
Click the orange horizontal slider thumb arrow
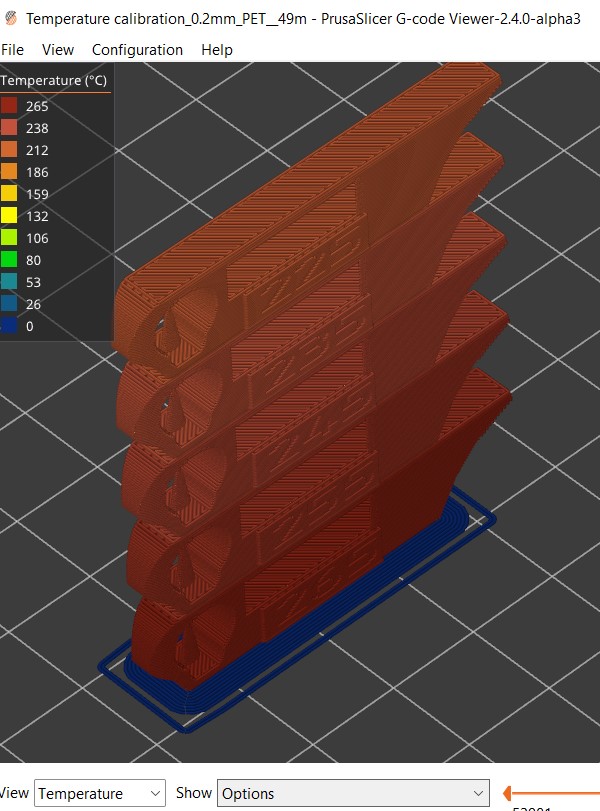[508, 793]
